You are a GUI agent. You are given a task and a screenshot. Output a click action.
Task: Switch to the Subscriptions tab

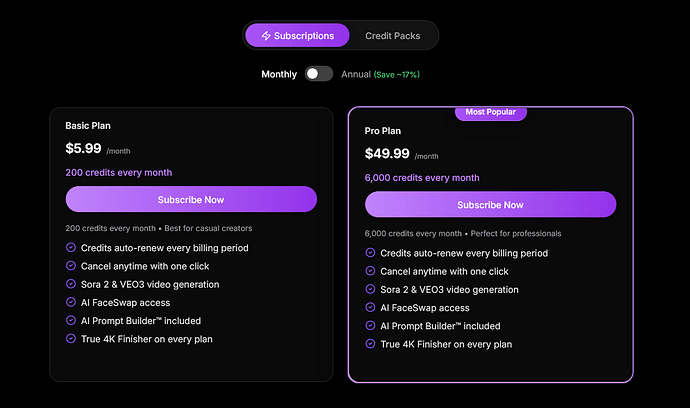point(297,36)
